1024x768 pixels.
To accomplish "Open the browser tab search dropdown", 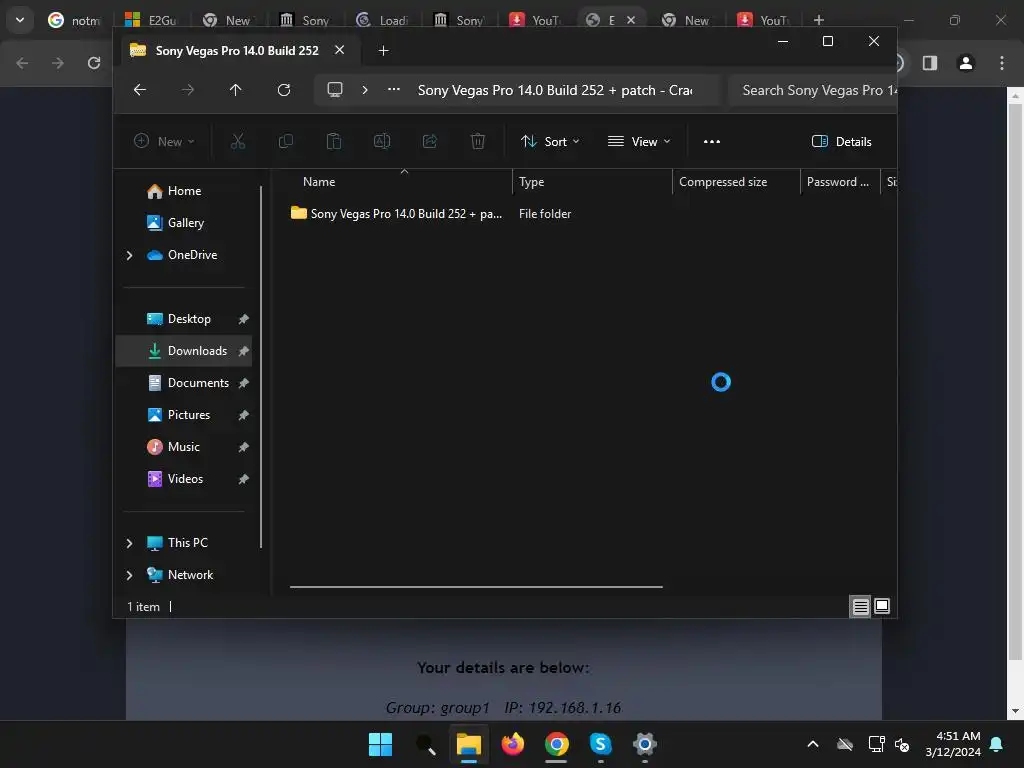I will click(20, 20).
